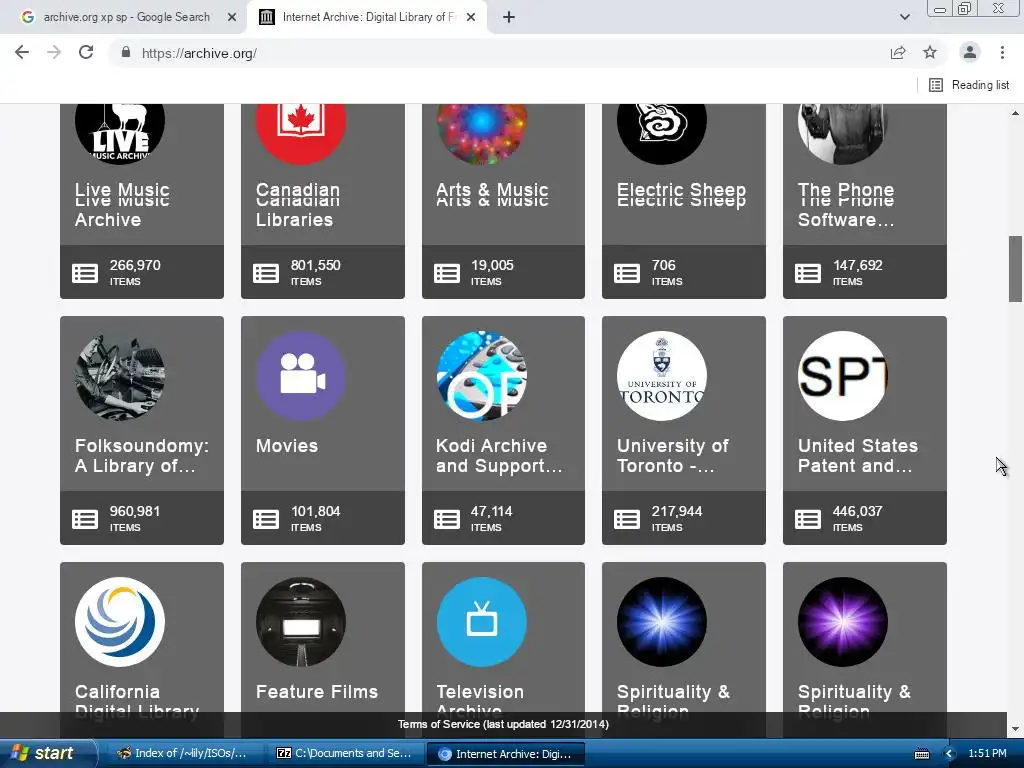The height and width of the screenshot is (768, 1024).
Task: Open Chrome three-dot menu
Action: pyautogui.click(x=1002, y=53)
